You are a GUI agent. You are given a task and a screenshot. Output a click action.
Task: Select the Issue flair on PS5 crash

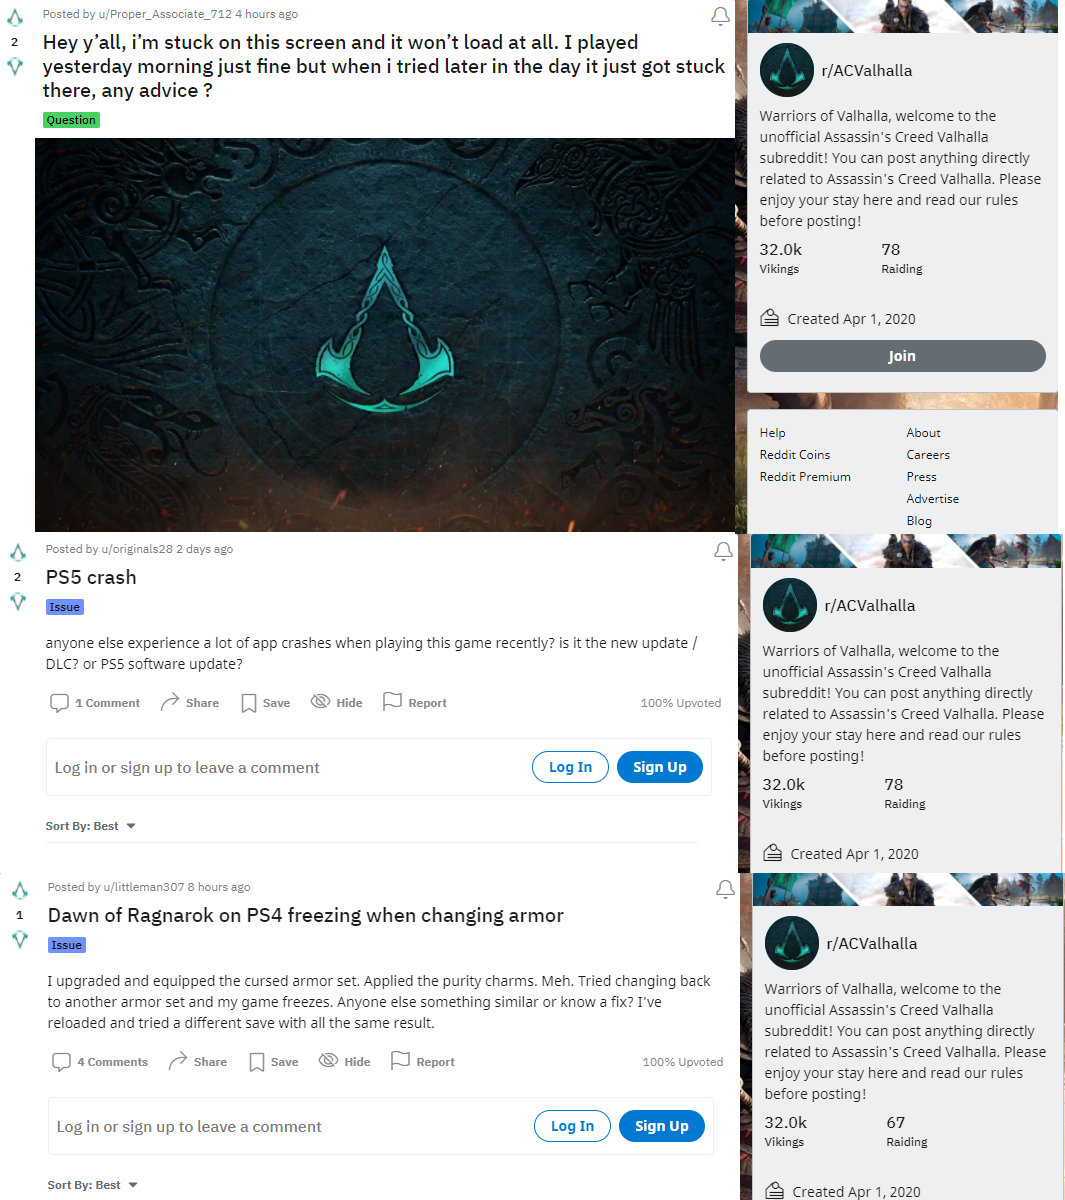click(x=64, y=607)
